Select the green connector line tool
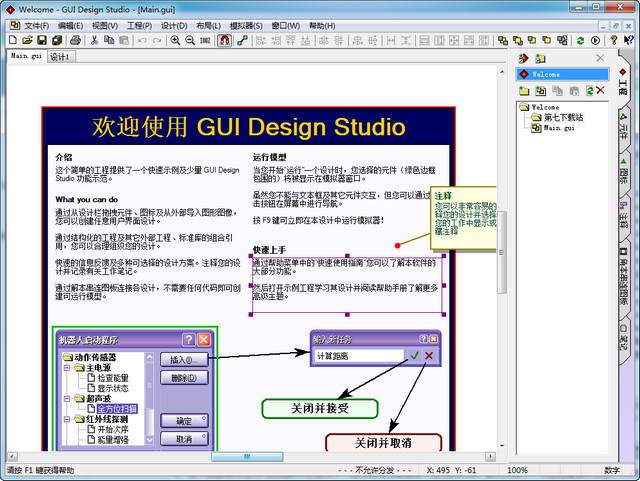This screenshot has height=481, width=640. [x=242, y=40]
